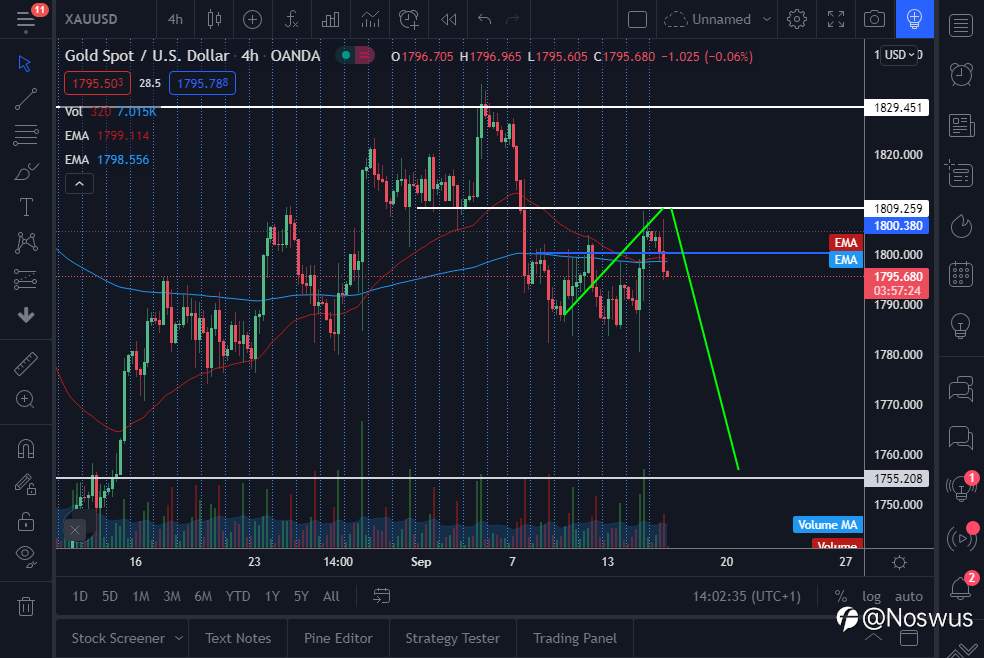The width and height of the screenshot is (984, 658).
Task: Collapse the indicator legend chevron
Action: coord(79,184)
